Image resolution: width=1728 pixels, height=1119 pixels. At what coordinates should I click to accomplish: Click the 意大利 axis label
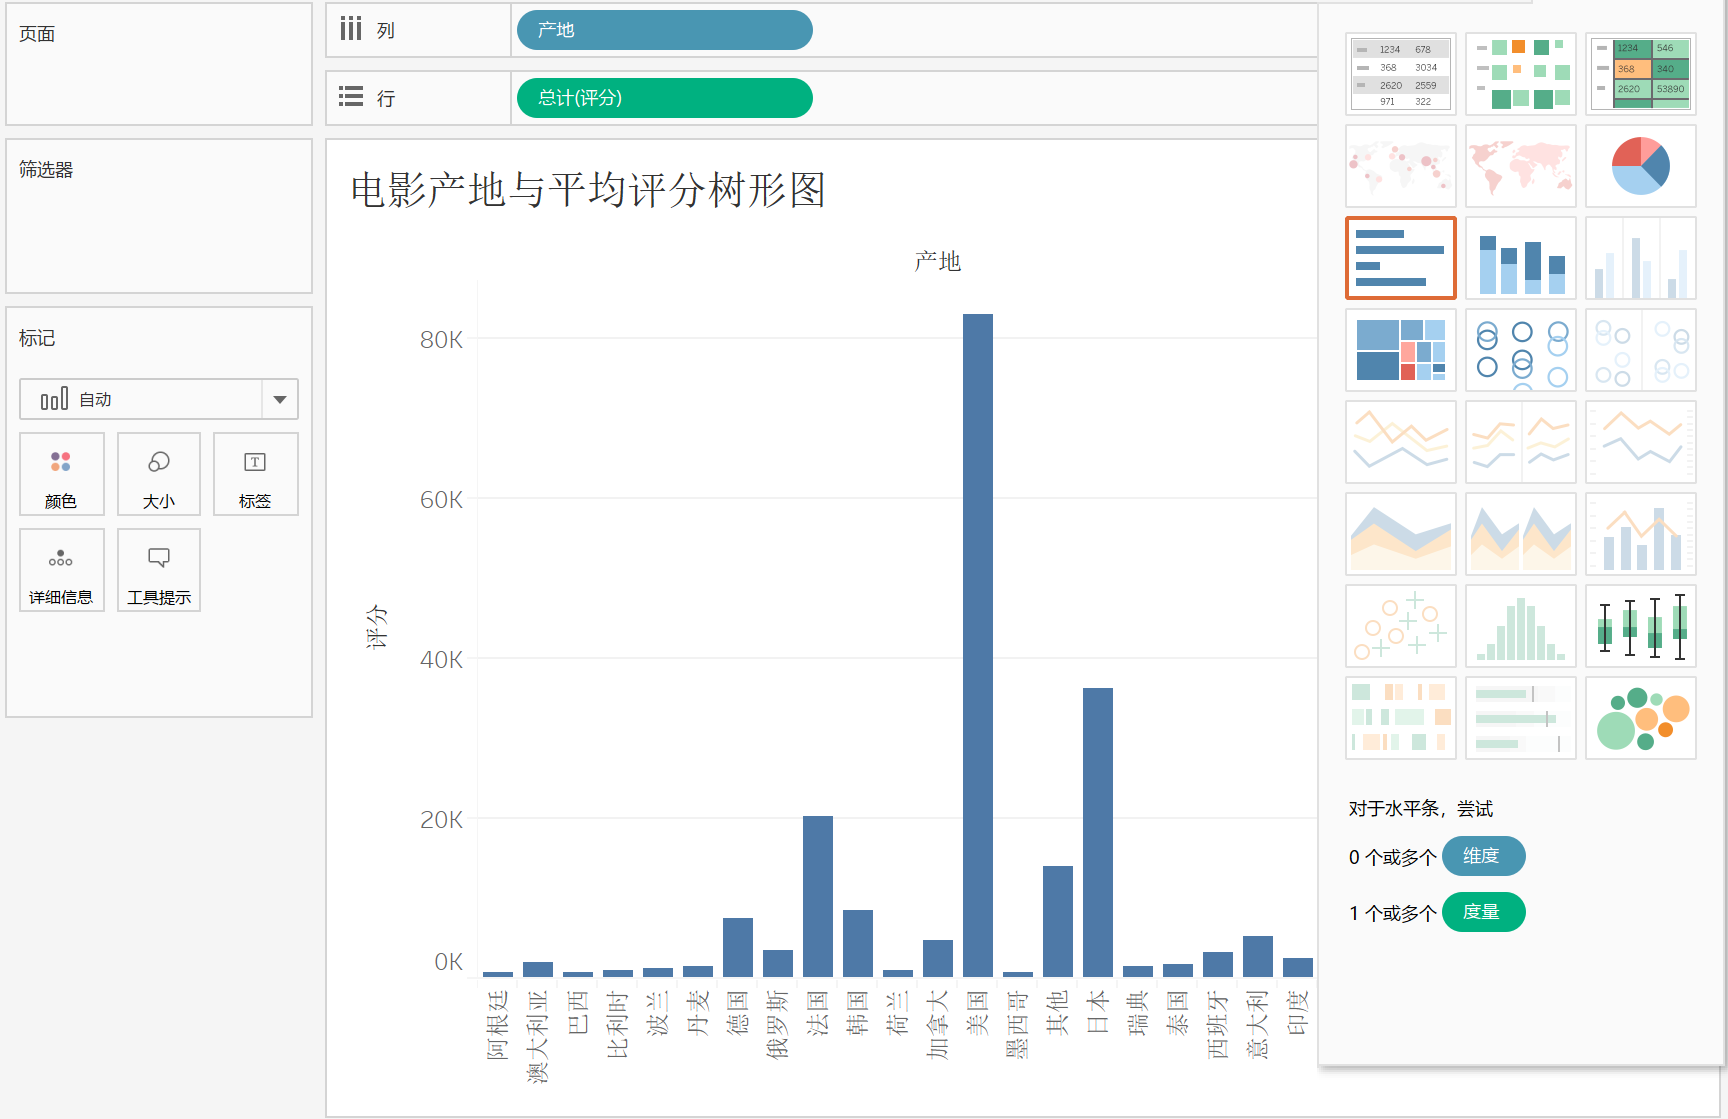[x=1258, y=1024]
